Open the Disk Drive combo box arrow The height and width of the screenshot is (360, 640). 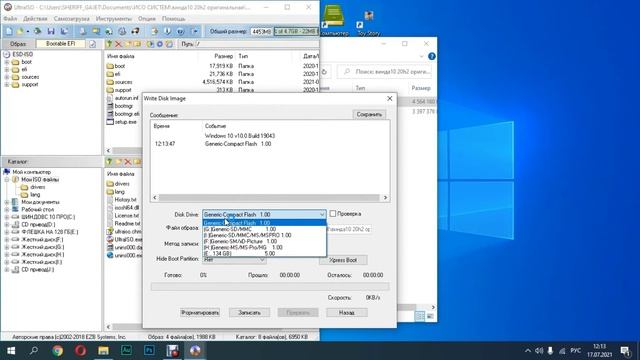coord(322,214)
